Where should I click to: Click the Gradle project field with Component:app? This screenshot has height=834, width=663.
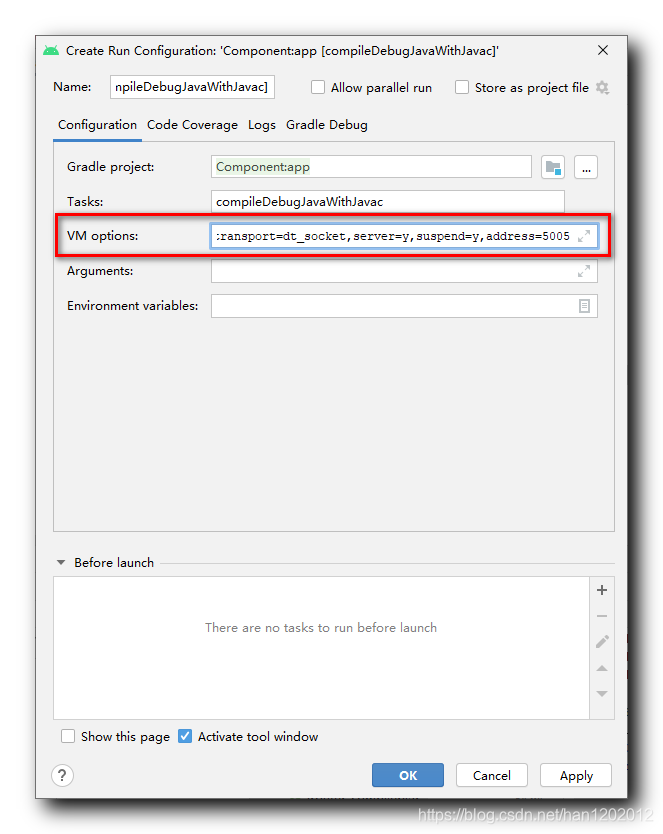371,167
